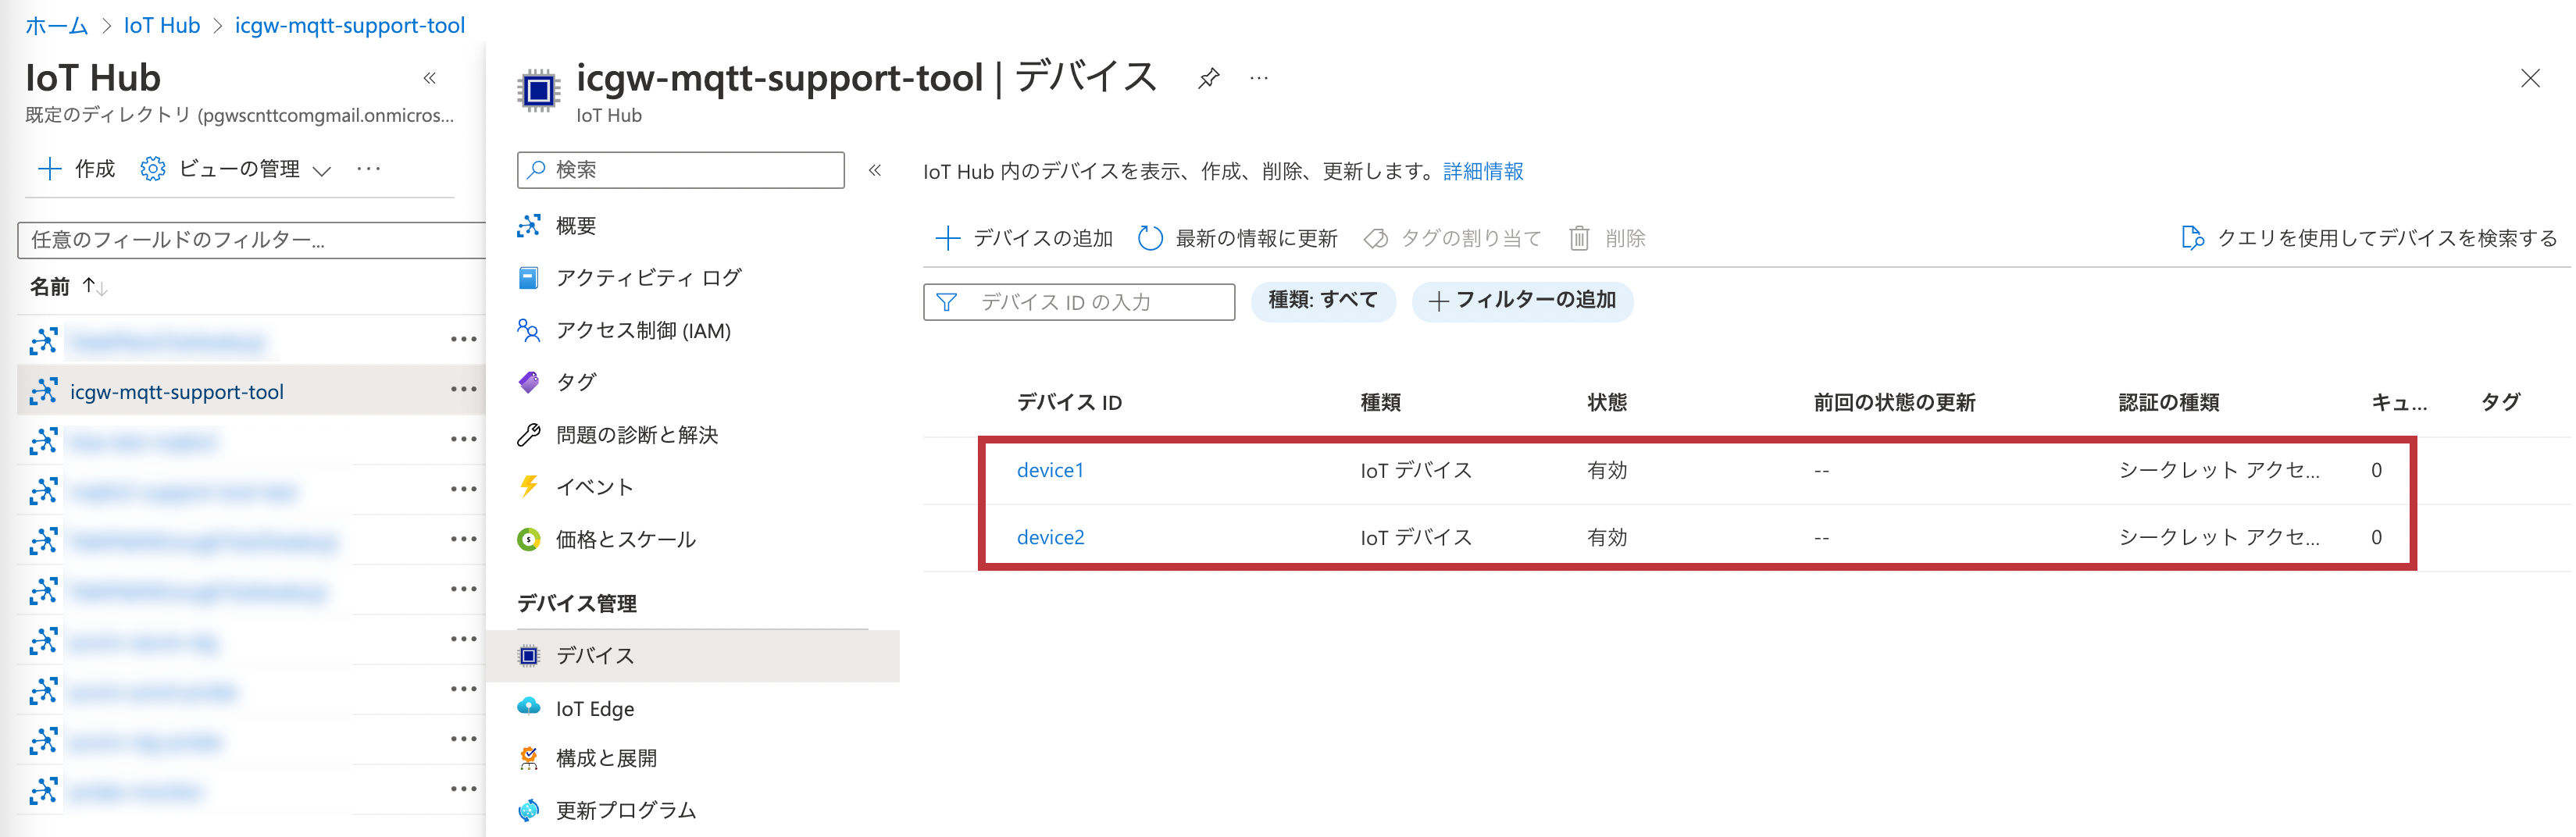
Task: Open 価格とスケール via its icon
Action: point(531,538)
